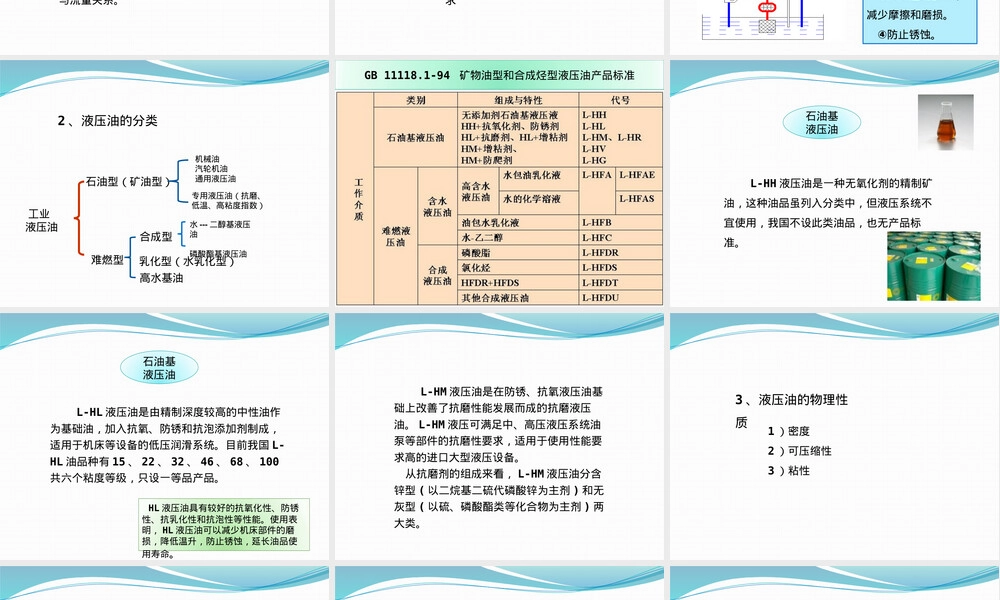Click the GB 11118.1-94 standard heading

(x=499, y=75)
